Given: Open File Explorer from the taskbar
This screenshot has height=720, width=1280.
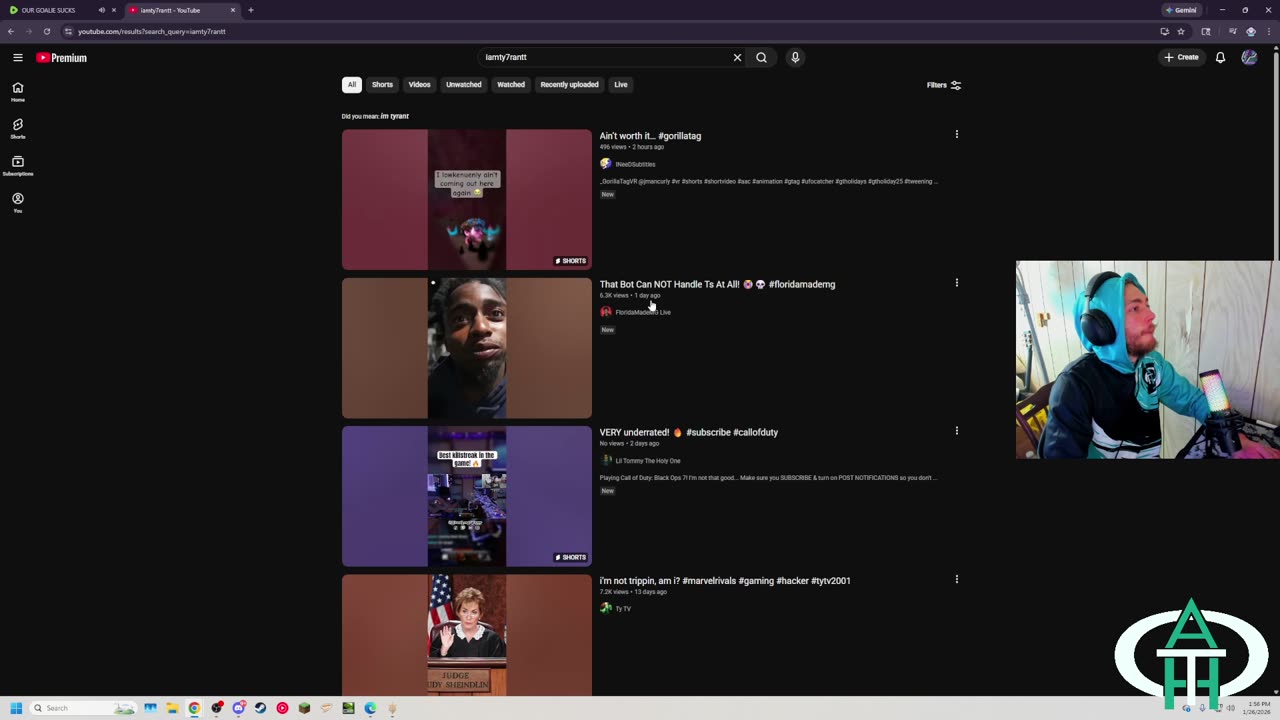Looking at the screenshot, I should point(172,708).
